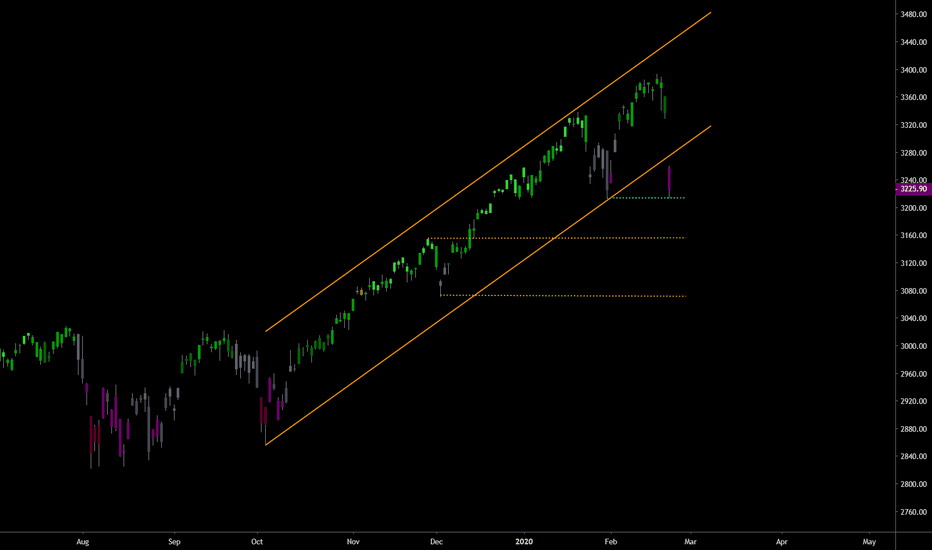The width and height of the screenshot is (932, 550).
Task: Click the 2800.00 price axis label
Action: pyautogui.click(x=914, y=485)
